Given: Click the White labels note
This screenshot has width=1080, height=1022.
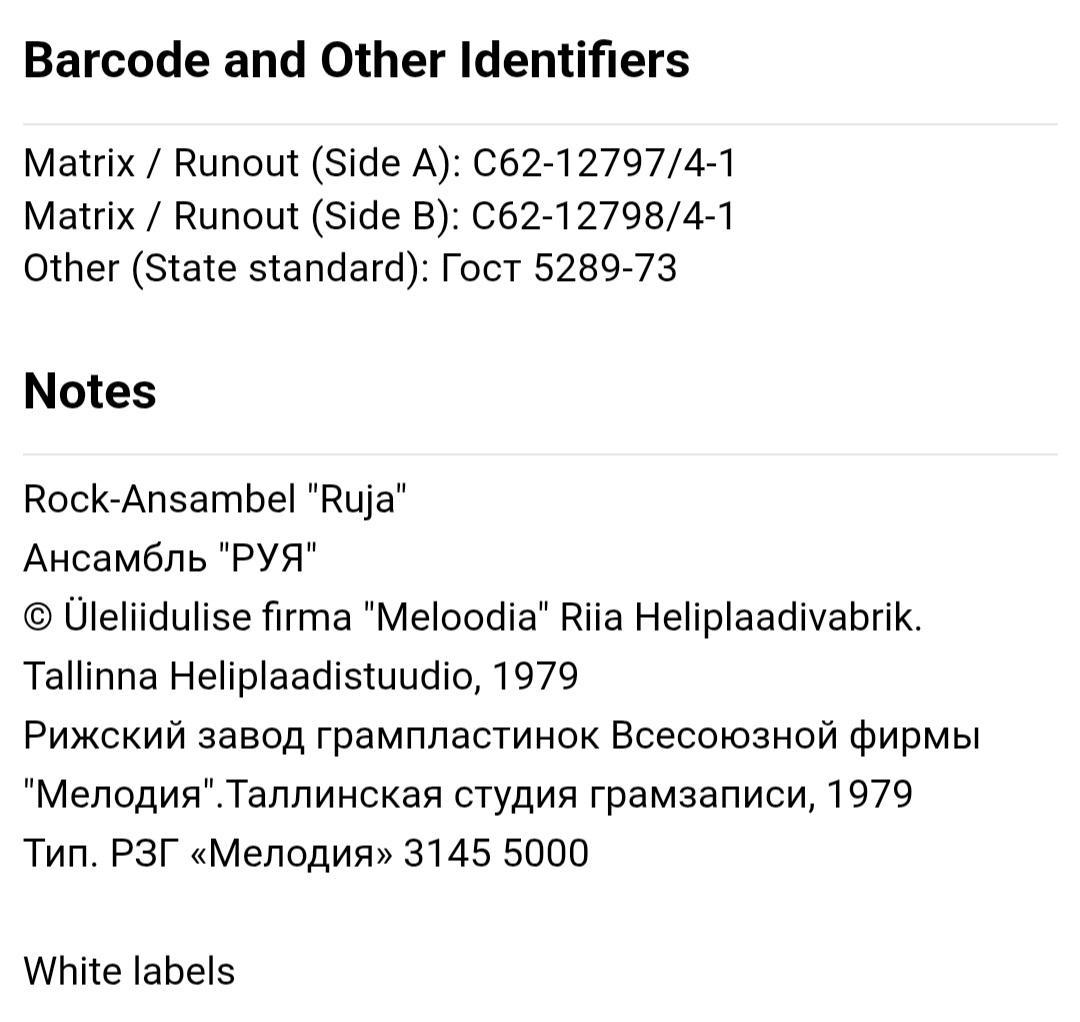Looking at the screenshot, I should tap(129, 971).
